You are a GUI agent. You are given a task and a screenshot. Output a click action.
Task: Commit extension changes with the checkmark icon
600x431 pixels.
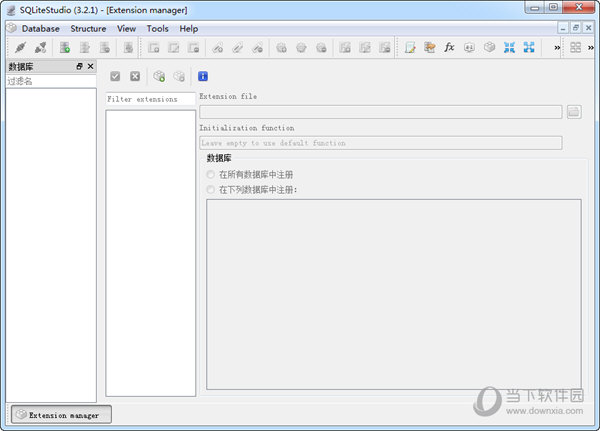115,76
